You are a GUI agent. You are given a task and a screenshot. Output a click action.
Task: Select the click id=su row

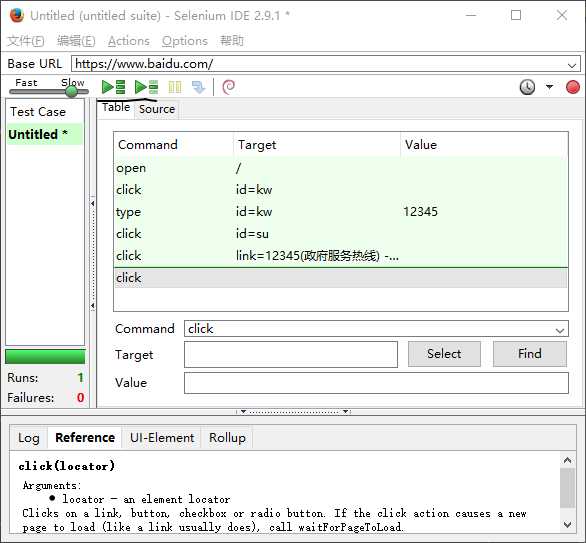[x=340, y=234]
